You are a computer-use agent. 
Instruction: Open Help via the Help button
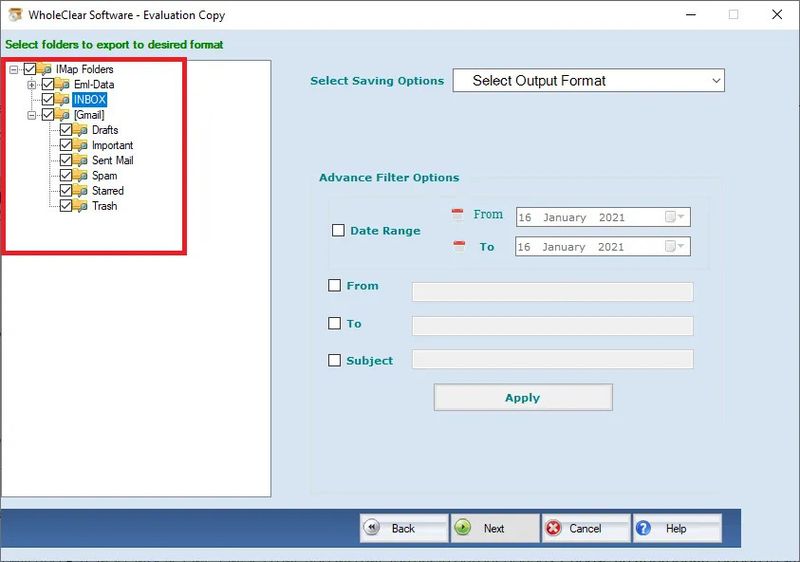[678, 528]
